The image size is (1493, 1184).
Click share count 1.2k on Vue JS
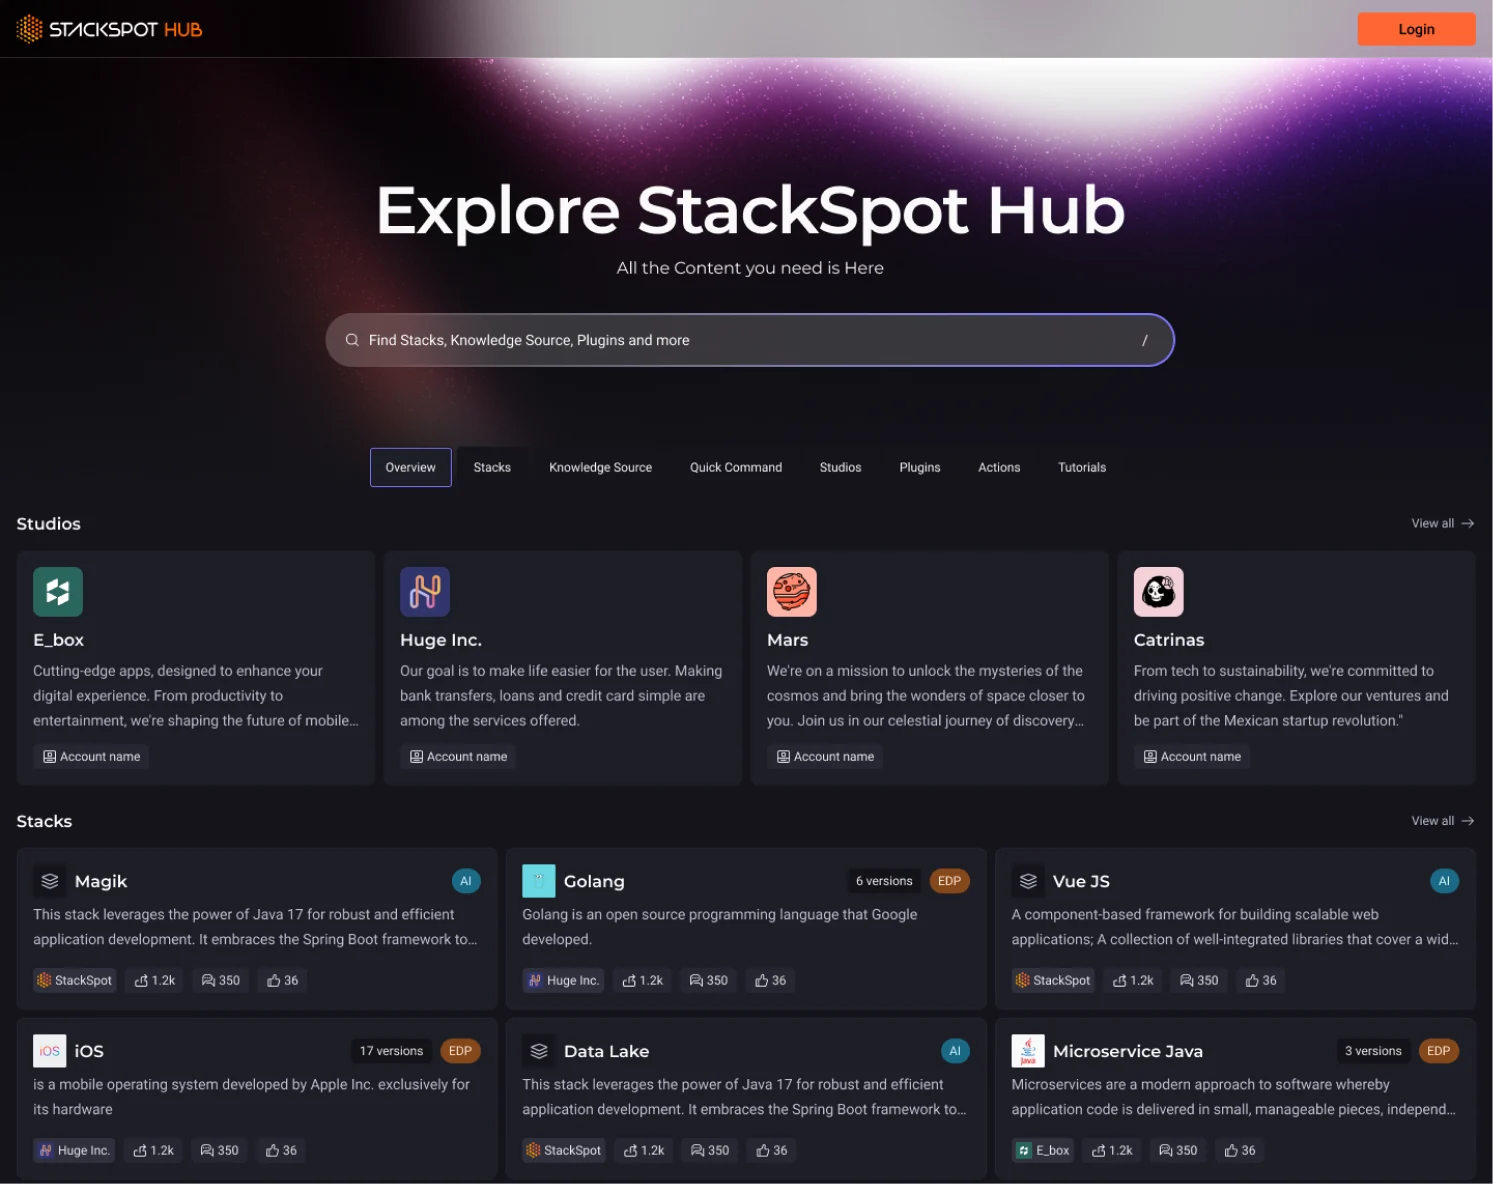(1134, 981)
